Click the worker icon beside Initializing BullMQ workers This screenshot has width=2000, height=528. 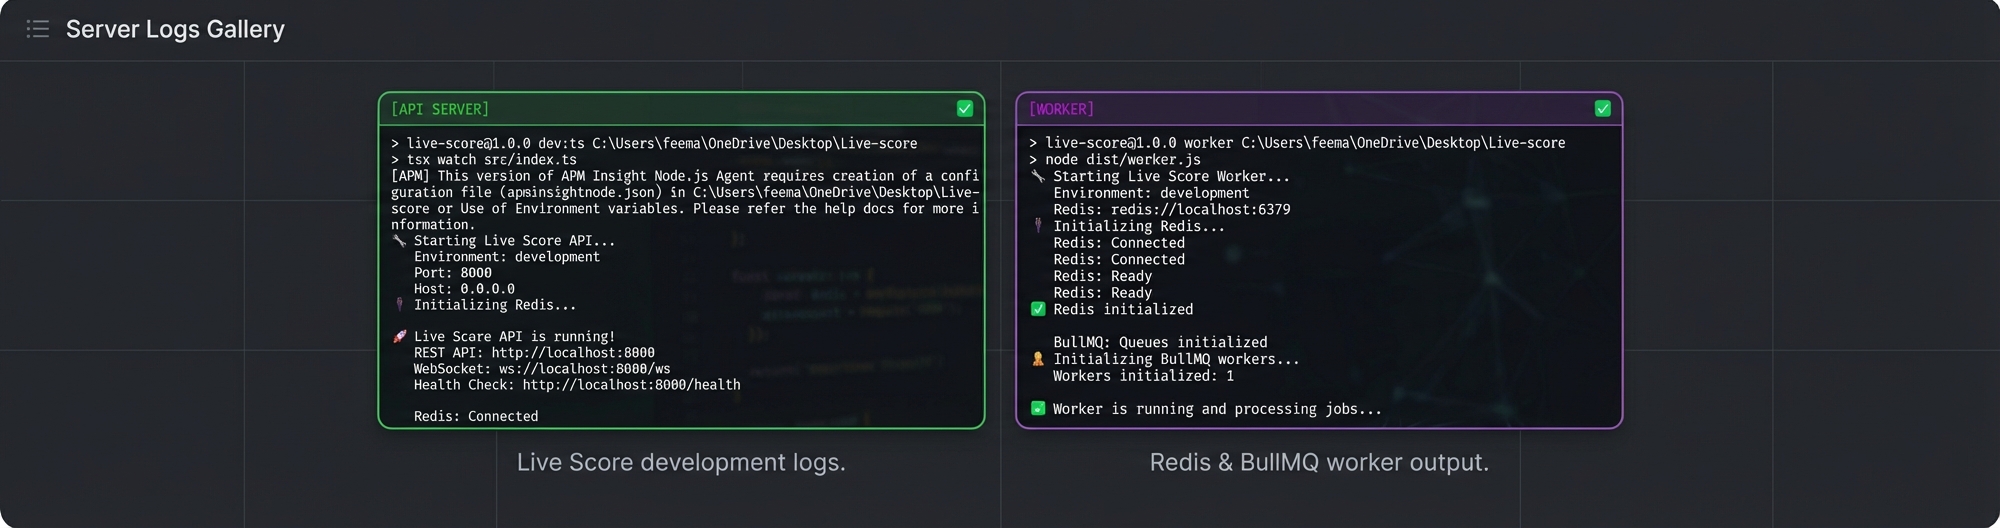(1037, 359)
